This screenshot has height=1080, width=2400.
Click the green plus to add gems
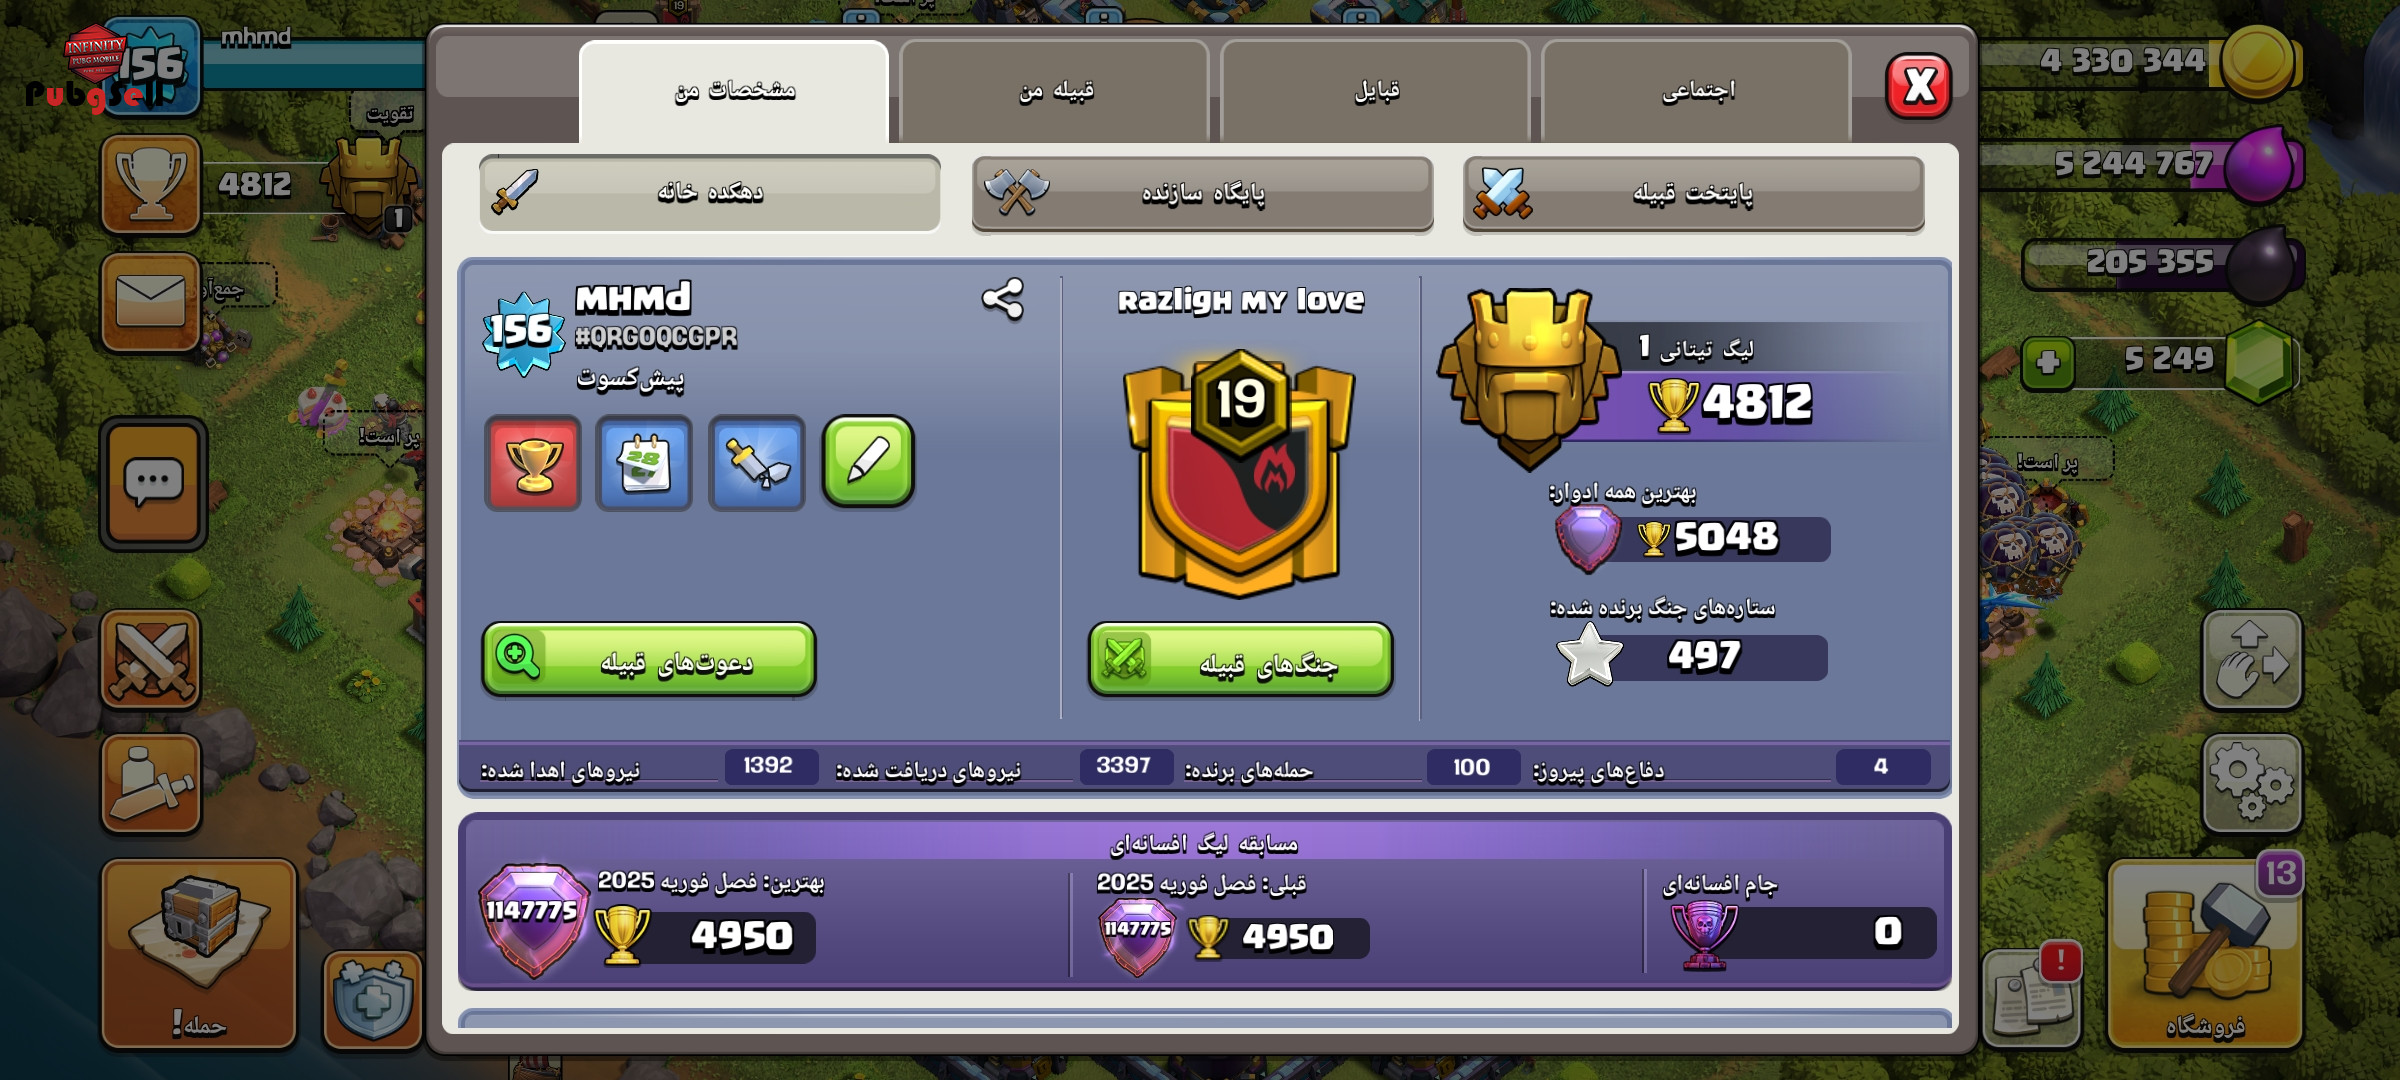coord(2048,362)
